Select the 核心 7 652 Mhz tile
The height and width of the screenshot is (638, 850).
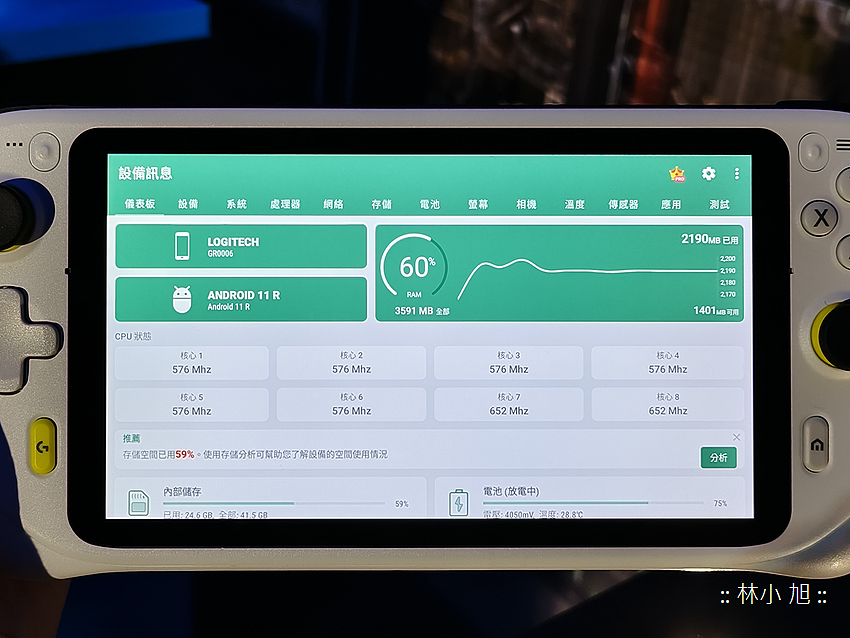pos(508,404)
